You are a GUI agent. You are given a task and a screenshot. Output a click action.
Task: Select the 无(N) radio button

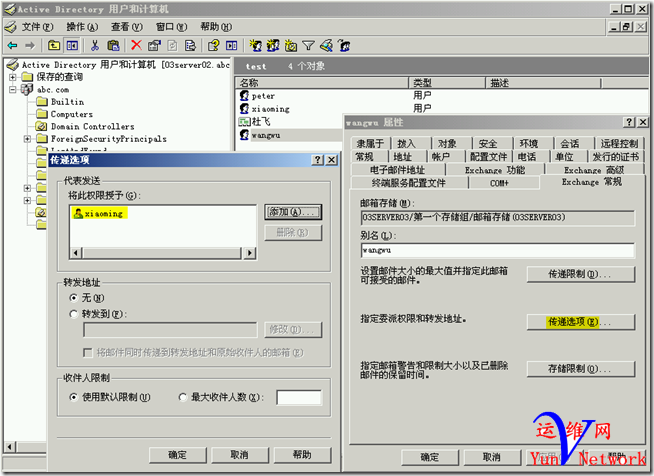(74, 298)
